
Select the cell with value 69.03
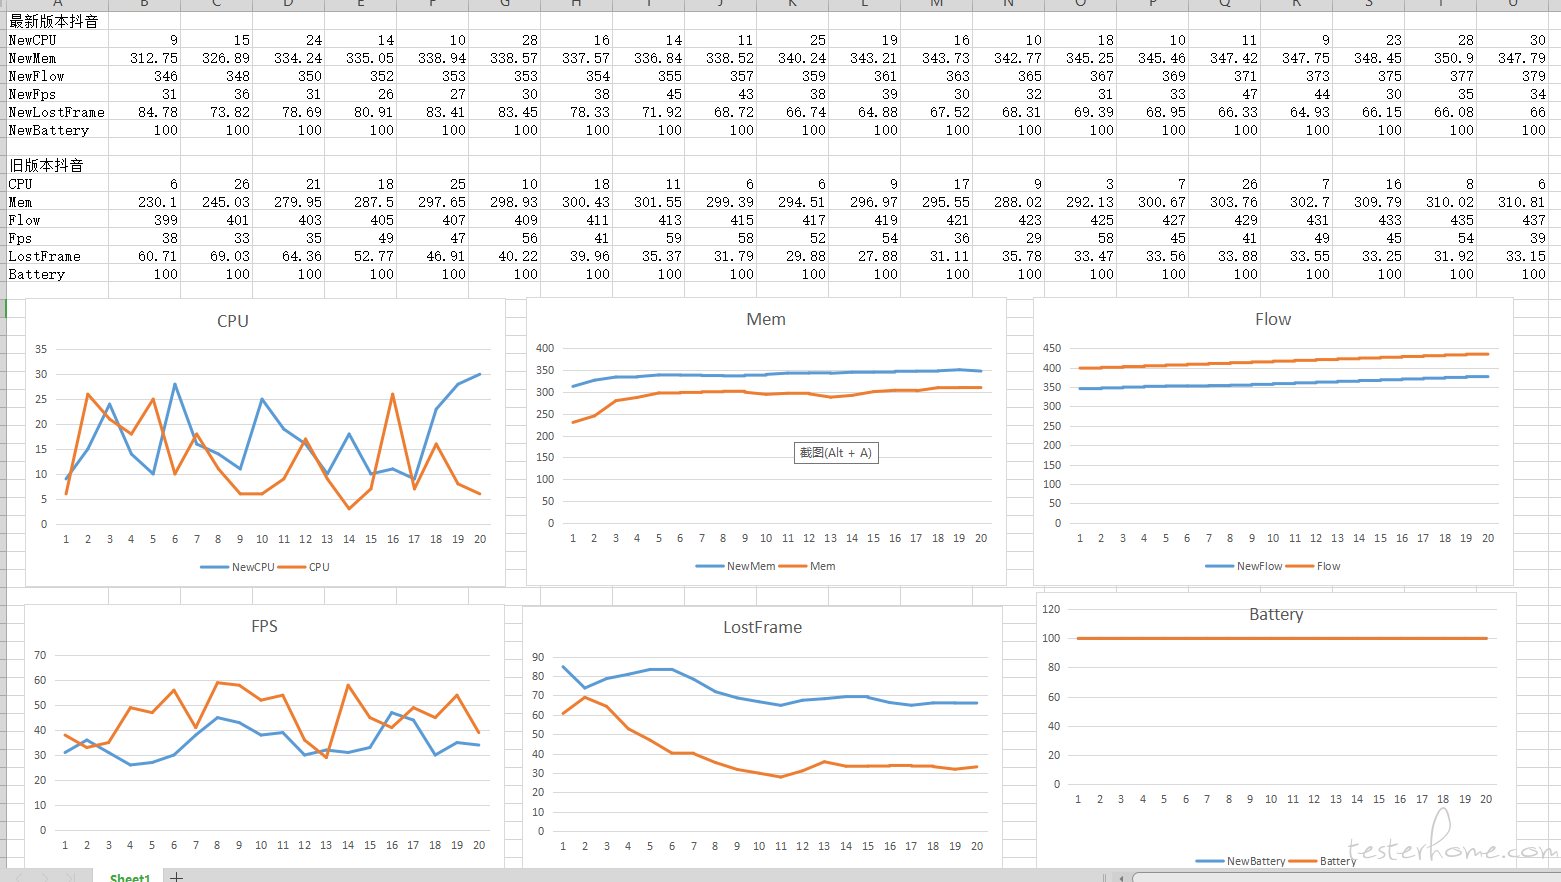tap(217, 255)
